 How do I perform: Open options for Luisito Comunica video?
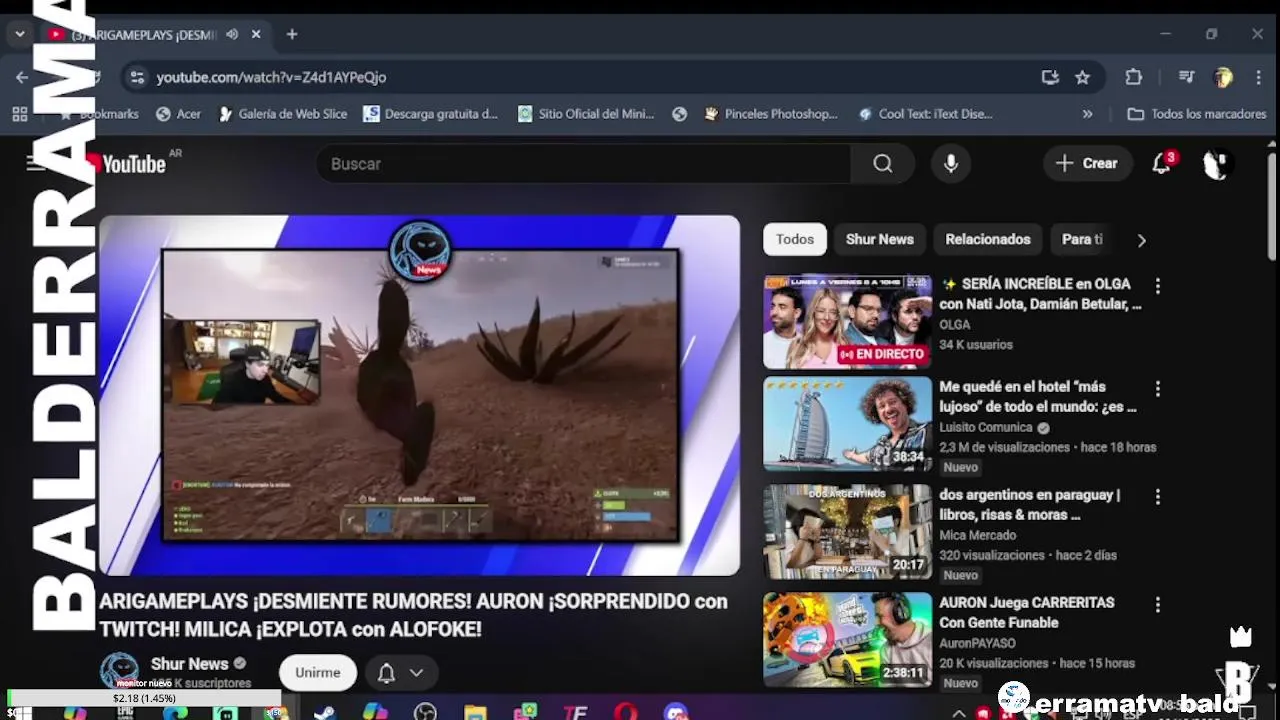(1158, 388)
